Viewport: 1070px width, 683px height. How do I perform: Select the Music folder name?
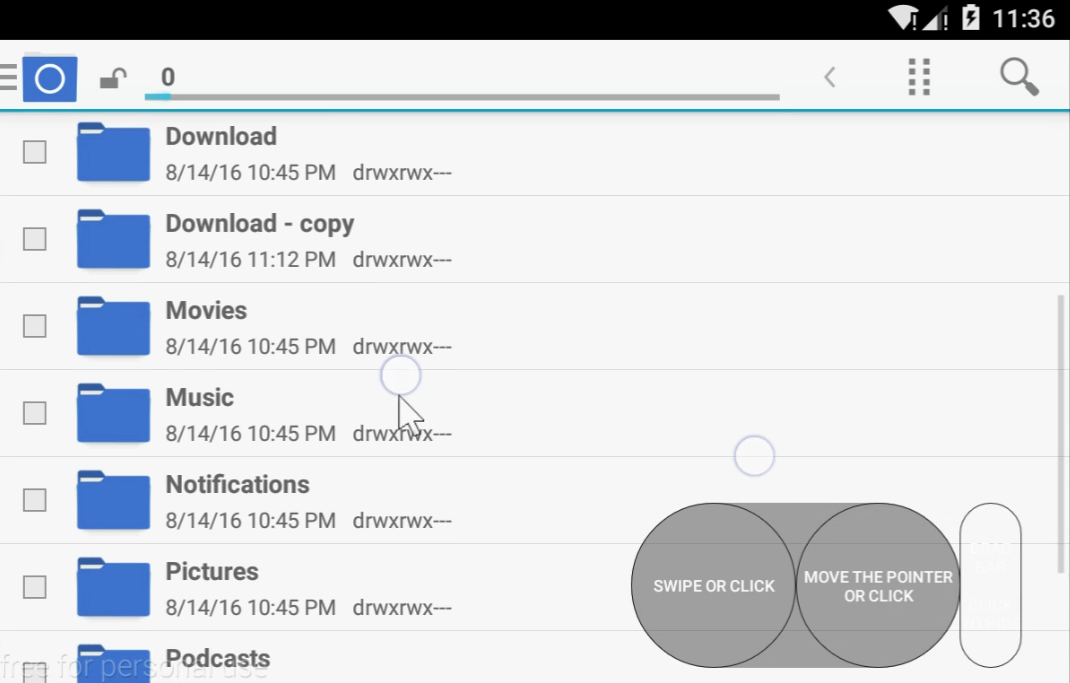(200, 397)
